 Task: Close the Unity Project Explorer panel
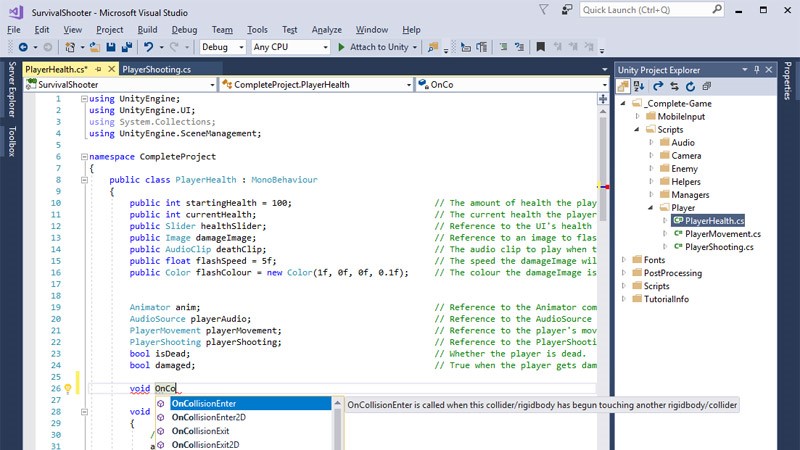click(x=769, y=69)
